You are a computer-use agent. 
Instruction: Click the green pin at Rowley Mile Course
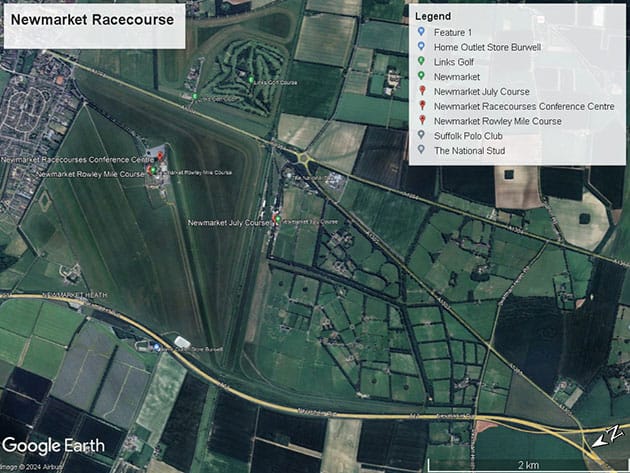153,170
